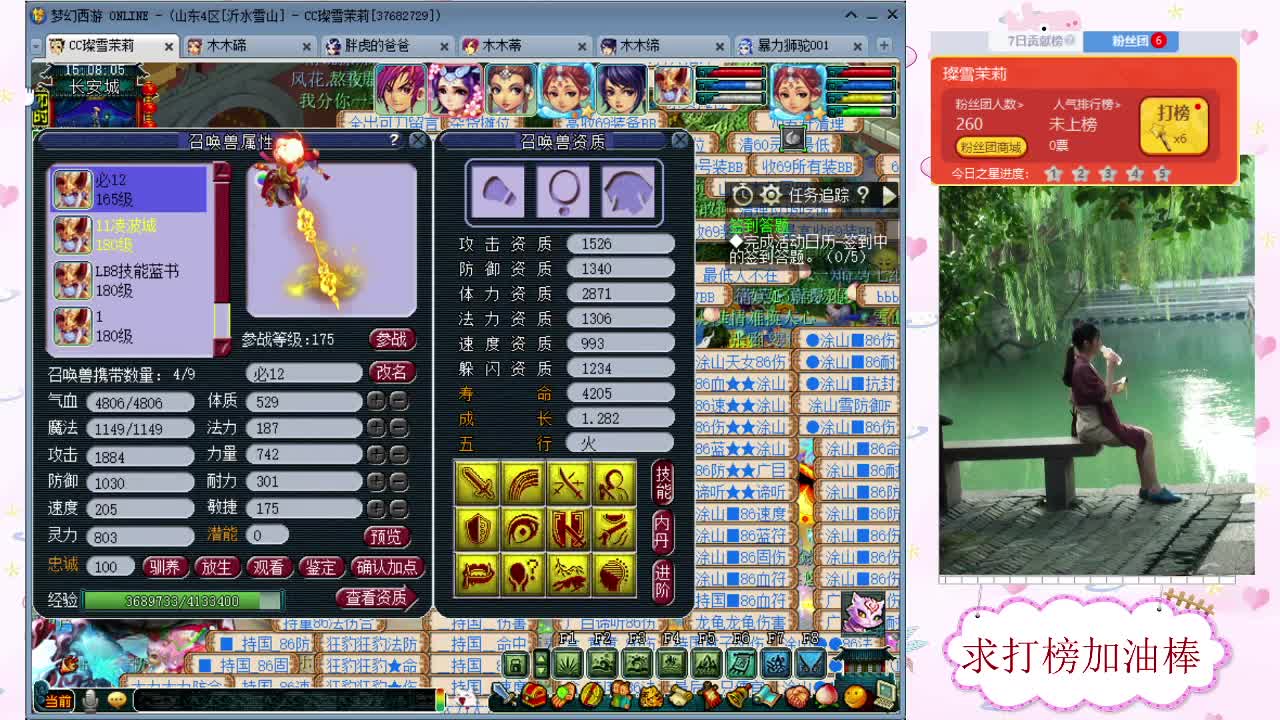Switch to the 胖虎的爸爸 tab

point(386,46)
